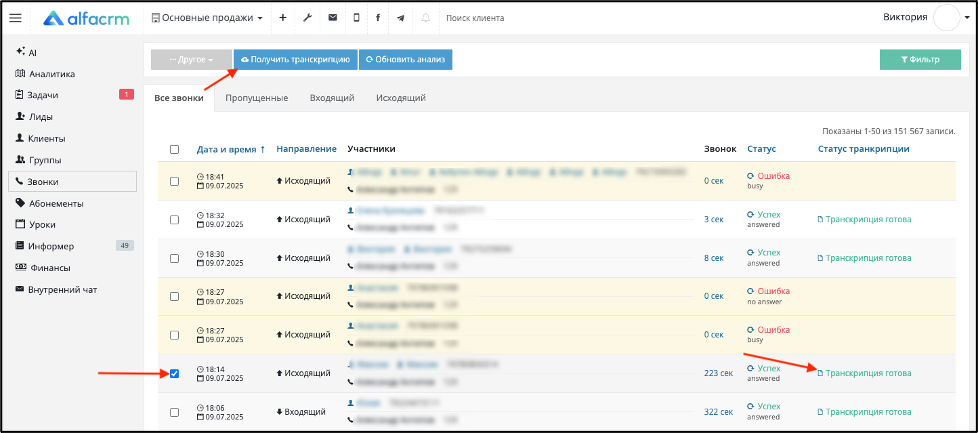The image size is (979, 433).
Task: Click the plus icon in top toolbar
Action: [x=283, y=18]
